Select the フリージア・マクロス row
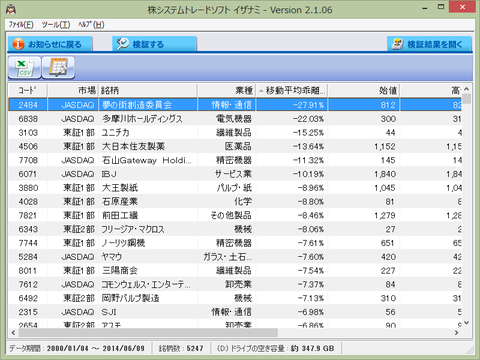Image resolution: width=480 pixels, height=360 pixels. click(x=235, y=229)
